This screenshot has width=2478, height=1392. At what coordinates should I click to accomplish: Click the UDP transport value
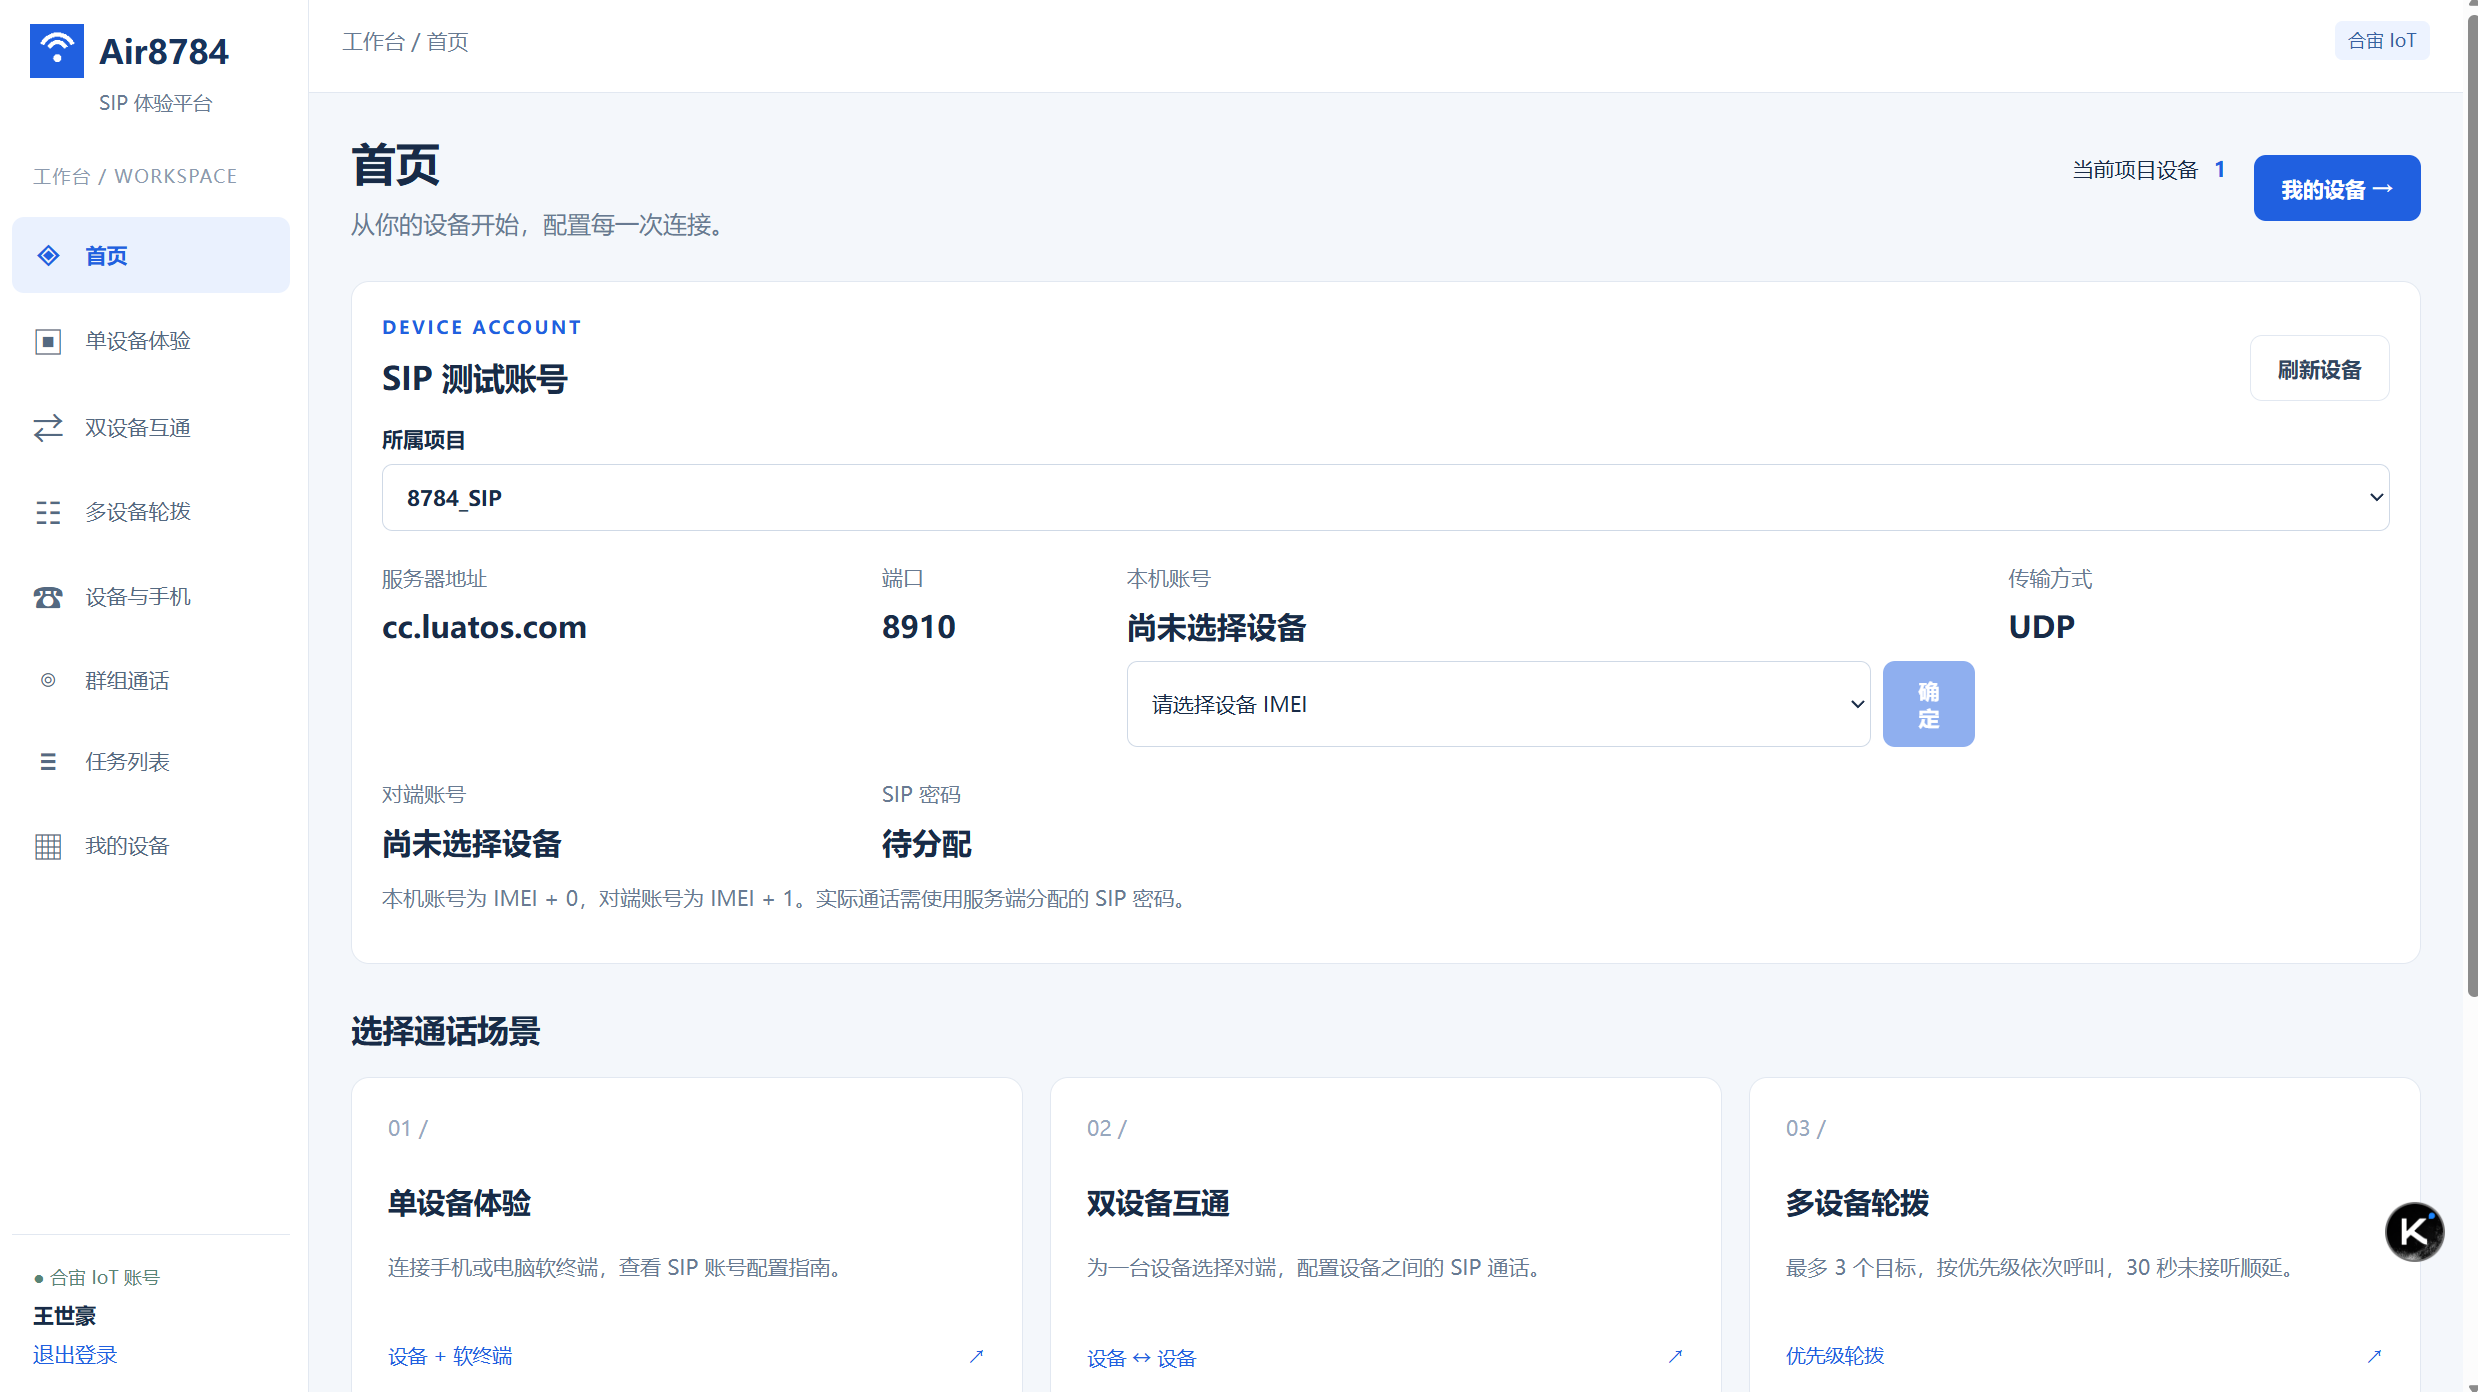(x=2041, y=627)
